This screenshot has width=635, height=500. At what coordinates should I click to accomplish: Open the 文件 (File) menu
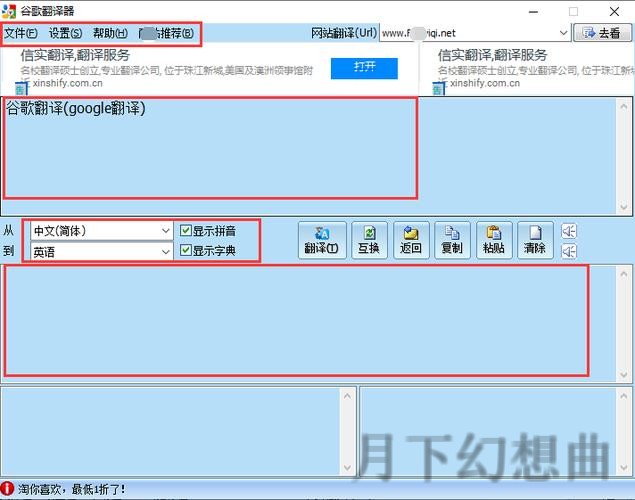coord(20,33)
